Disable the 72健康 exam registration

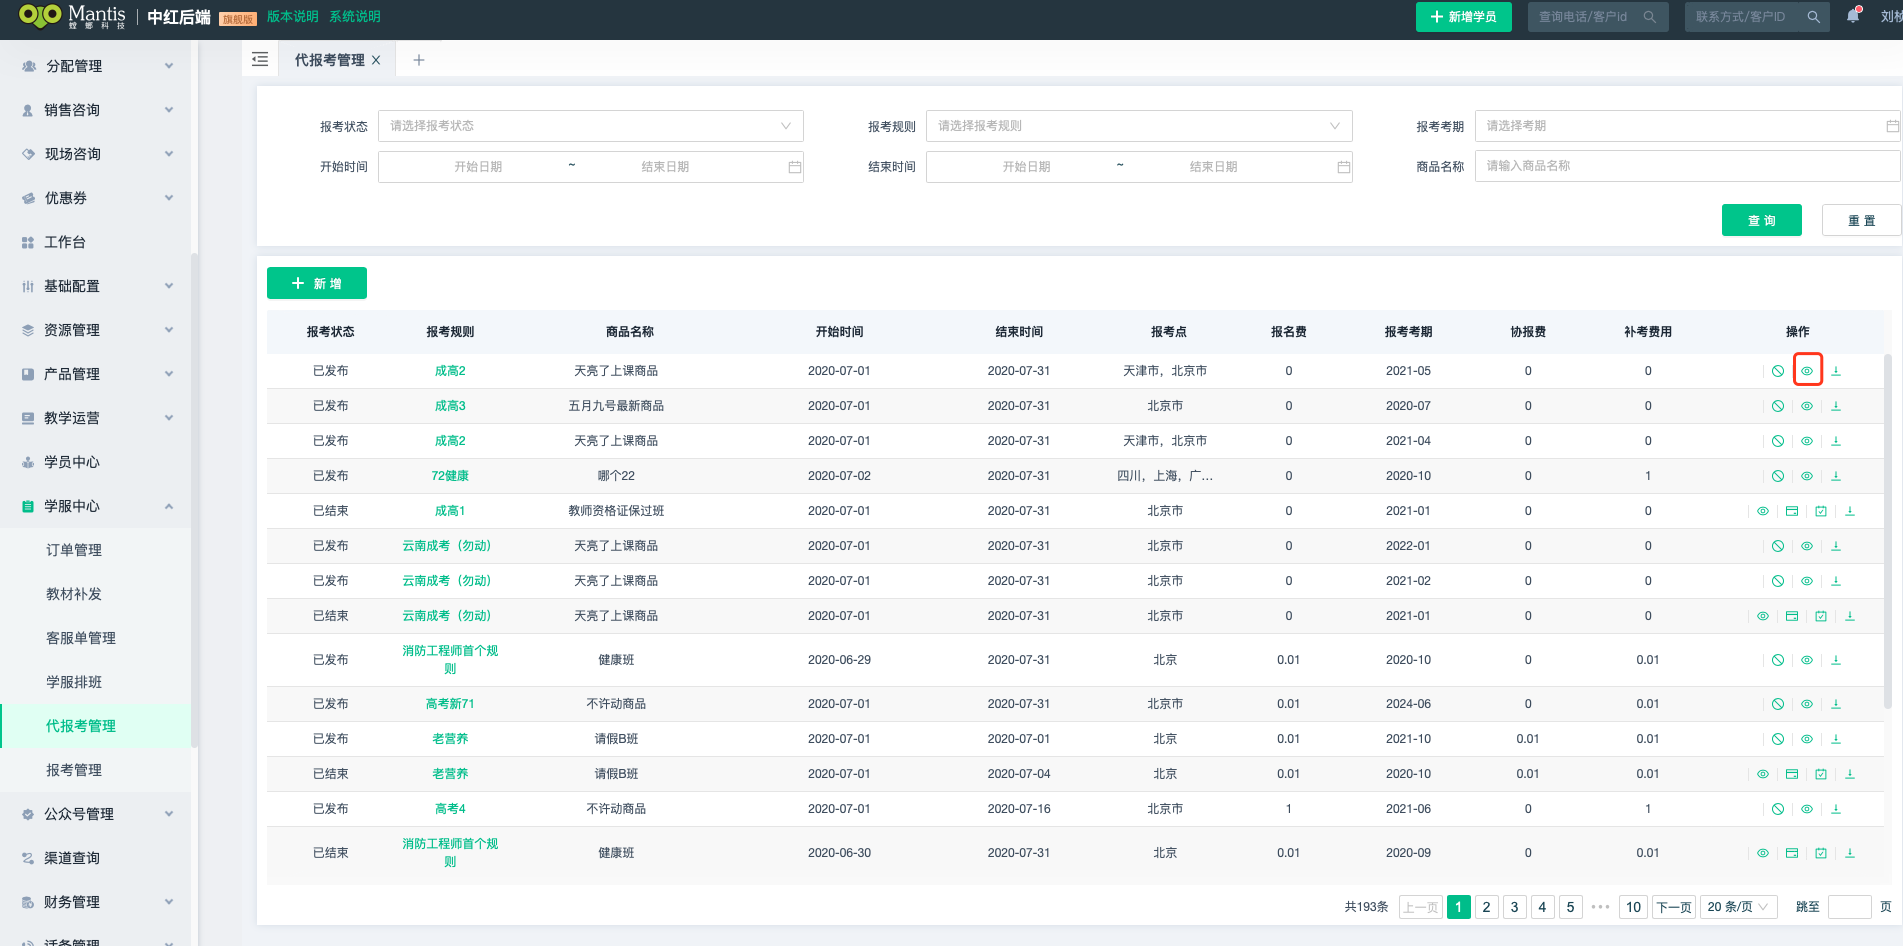pyautogui.click(x=1778, y=476)
